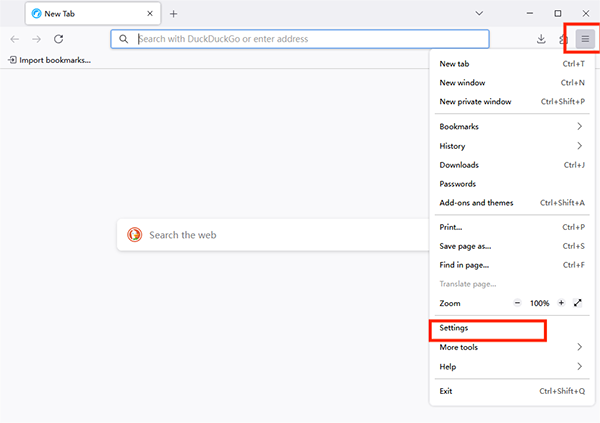The height and width of the screenshot is (423, 600).
Task: Choose Add-ons and themes menu item
Action: pyautogui.click(x=476, y=203)
